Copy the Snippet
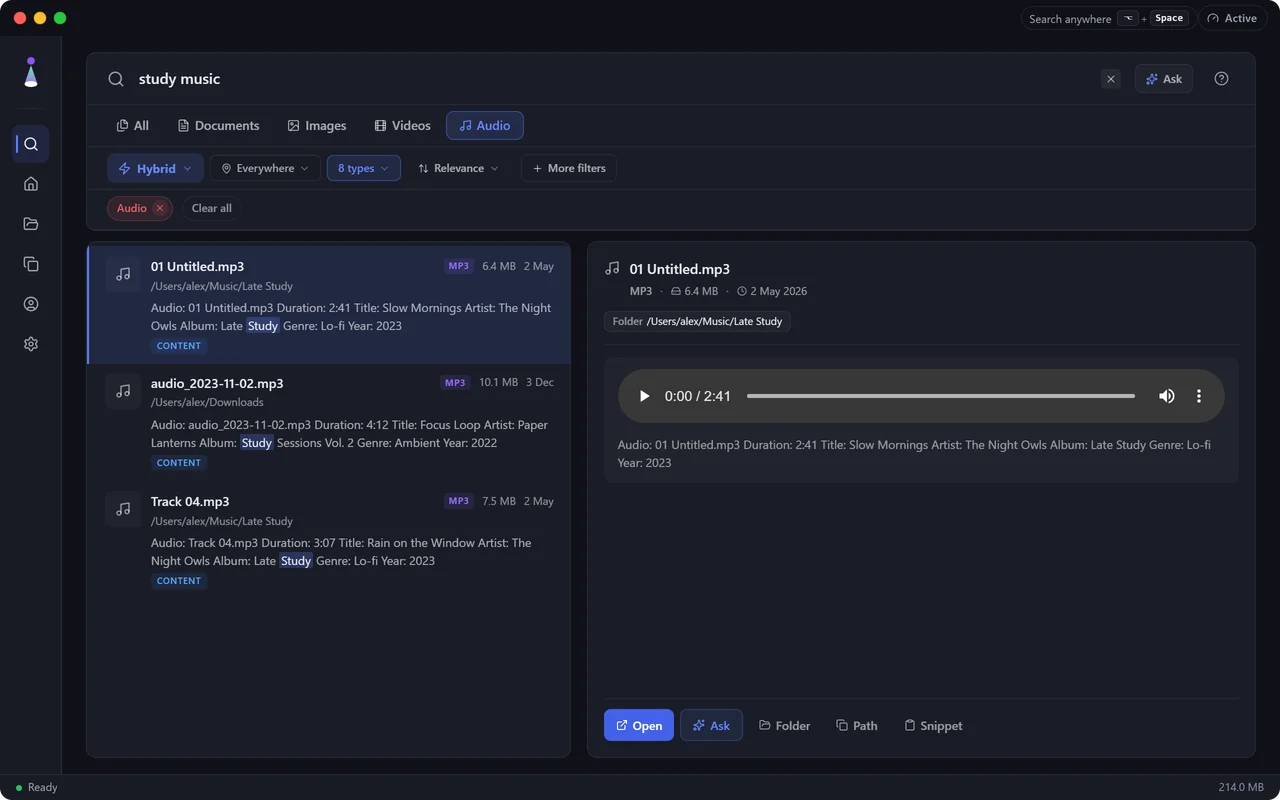Image resolution: width=1280 pixels, height=800 pixels. 933,726
